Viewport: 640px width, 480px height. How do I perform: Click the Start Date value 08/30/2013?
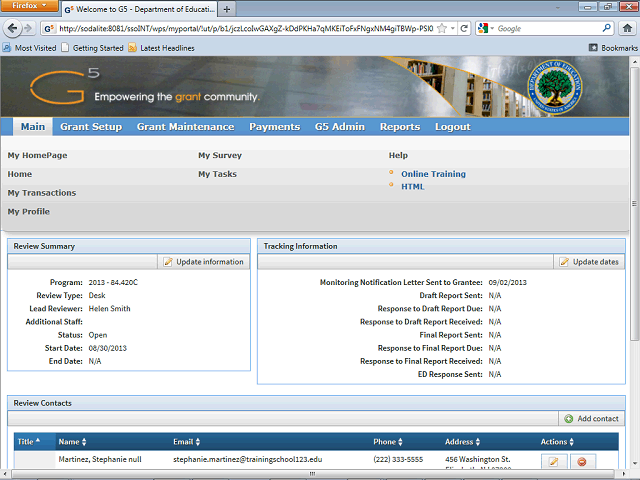tap(107, 348)
